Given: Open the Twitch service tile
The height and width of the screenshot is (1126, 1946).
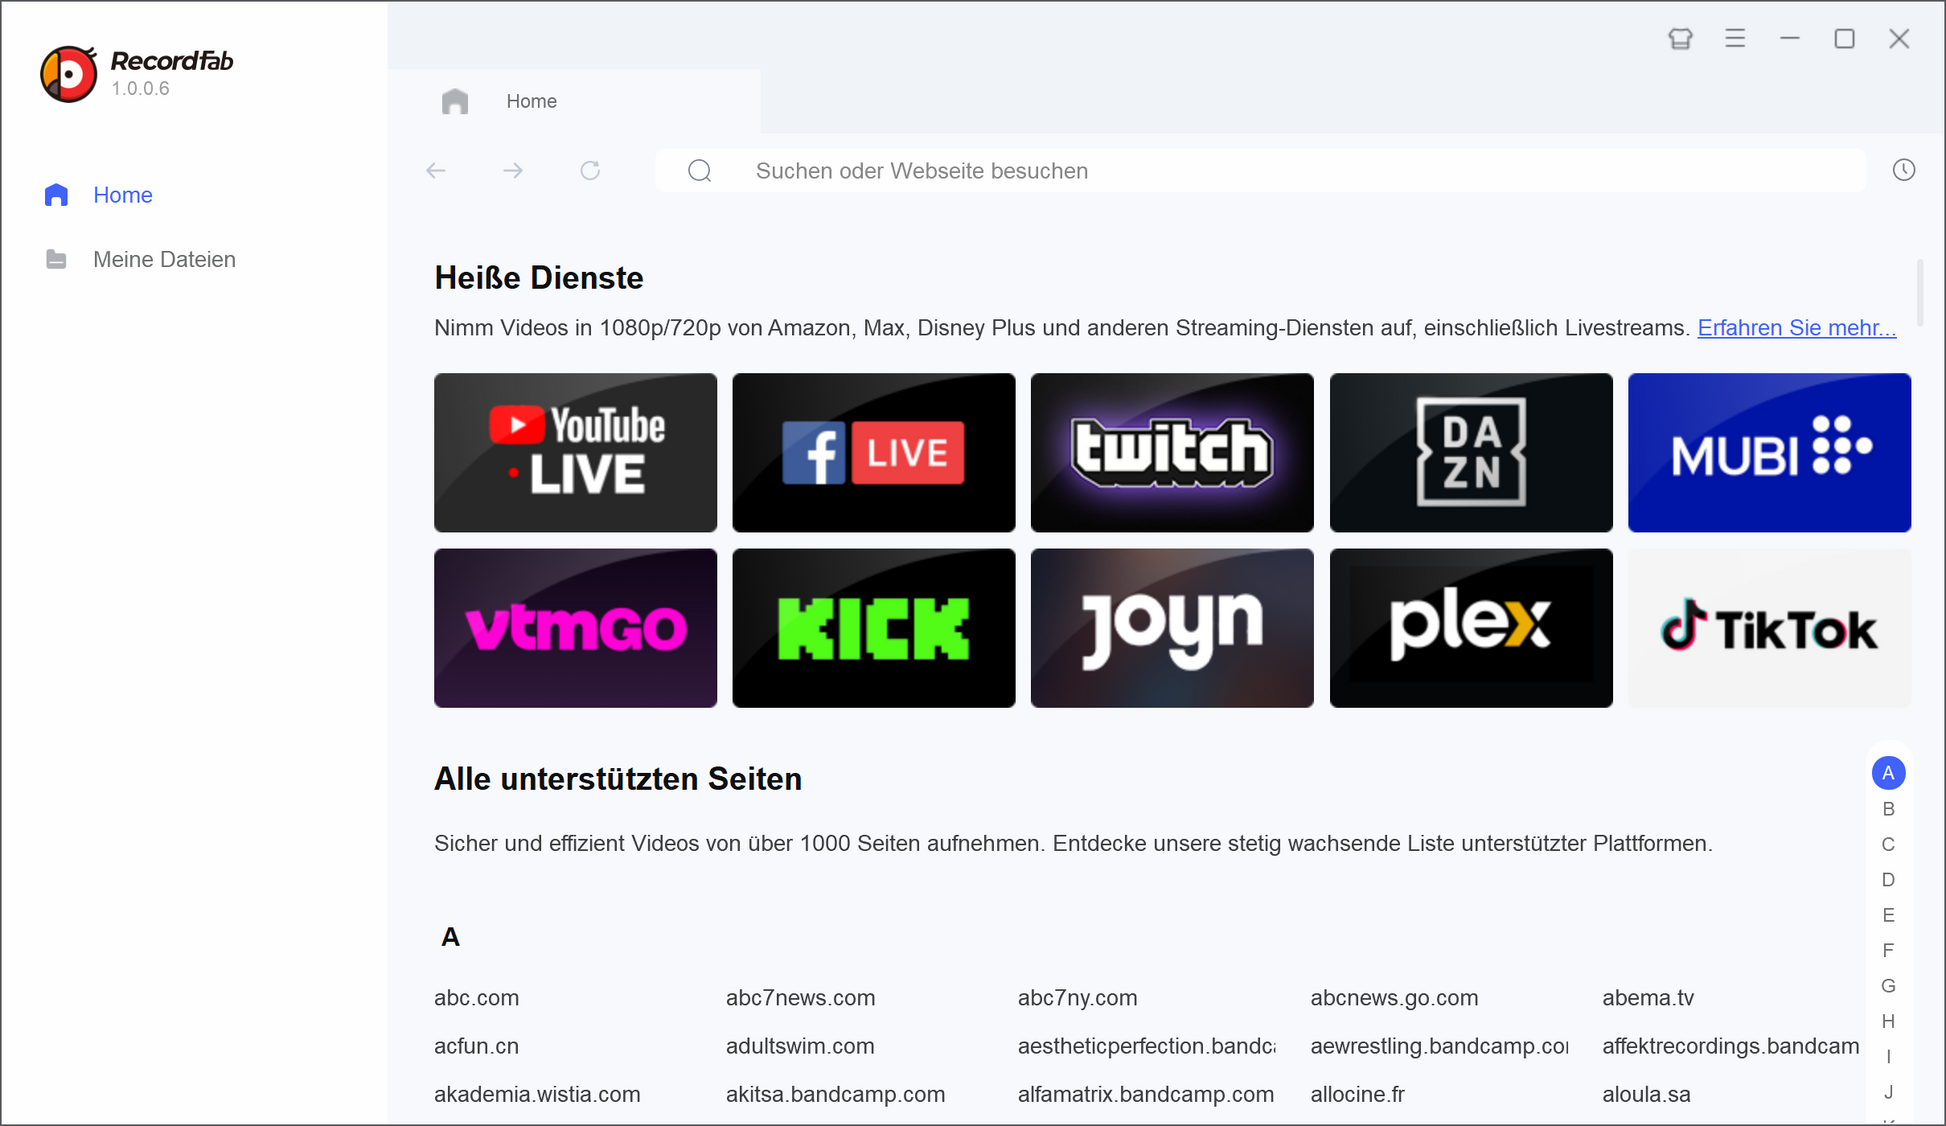Looking at the screenshot, I should click(1172, 453).
